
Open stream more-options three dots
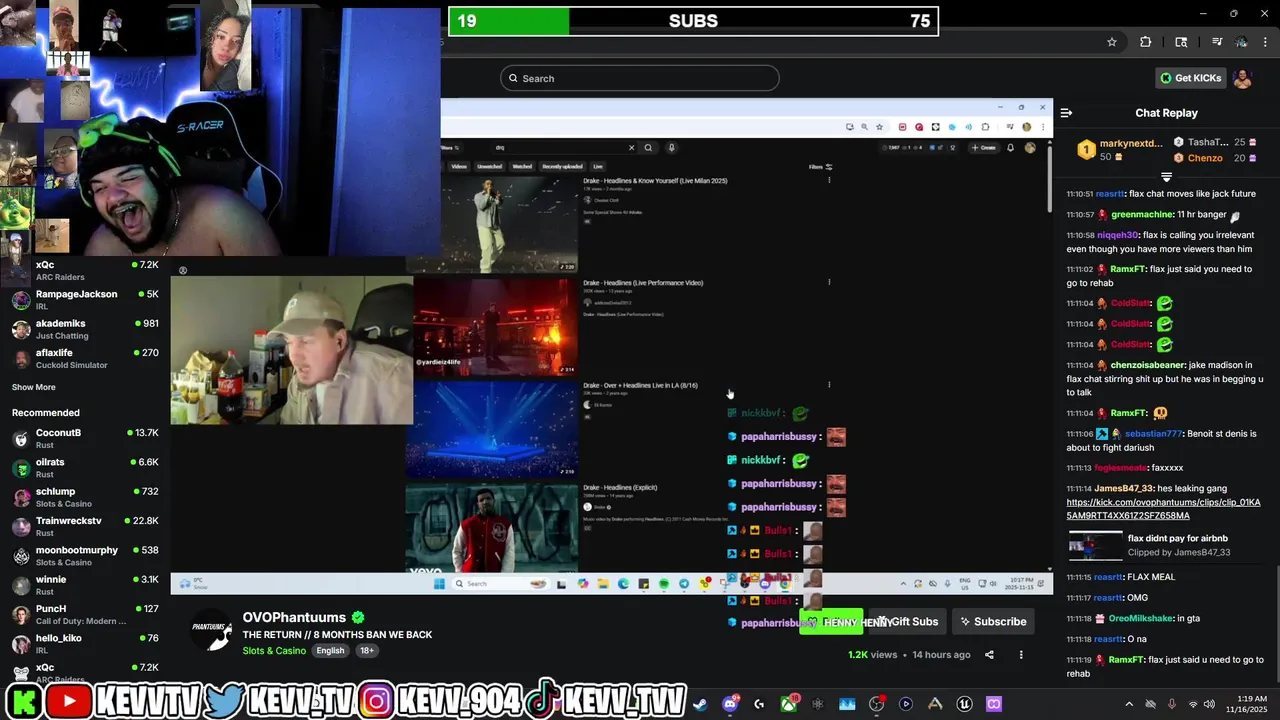pos(1021,655)
